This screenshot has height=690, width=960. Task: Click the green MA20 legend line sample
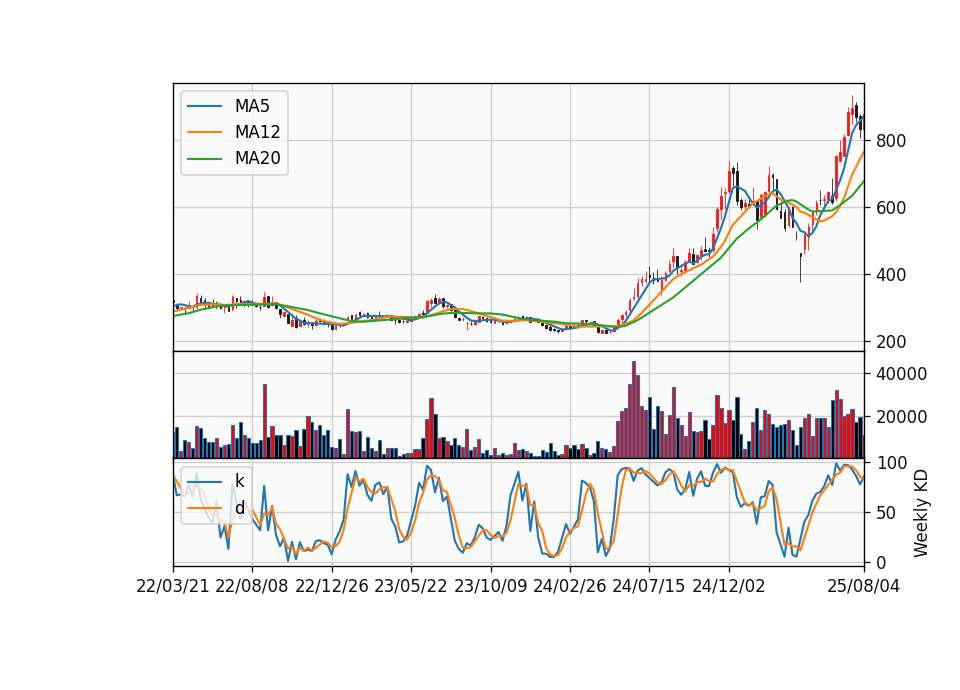204,158
